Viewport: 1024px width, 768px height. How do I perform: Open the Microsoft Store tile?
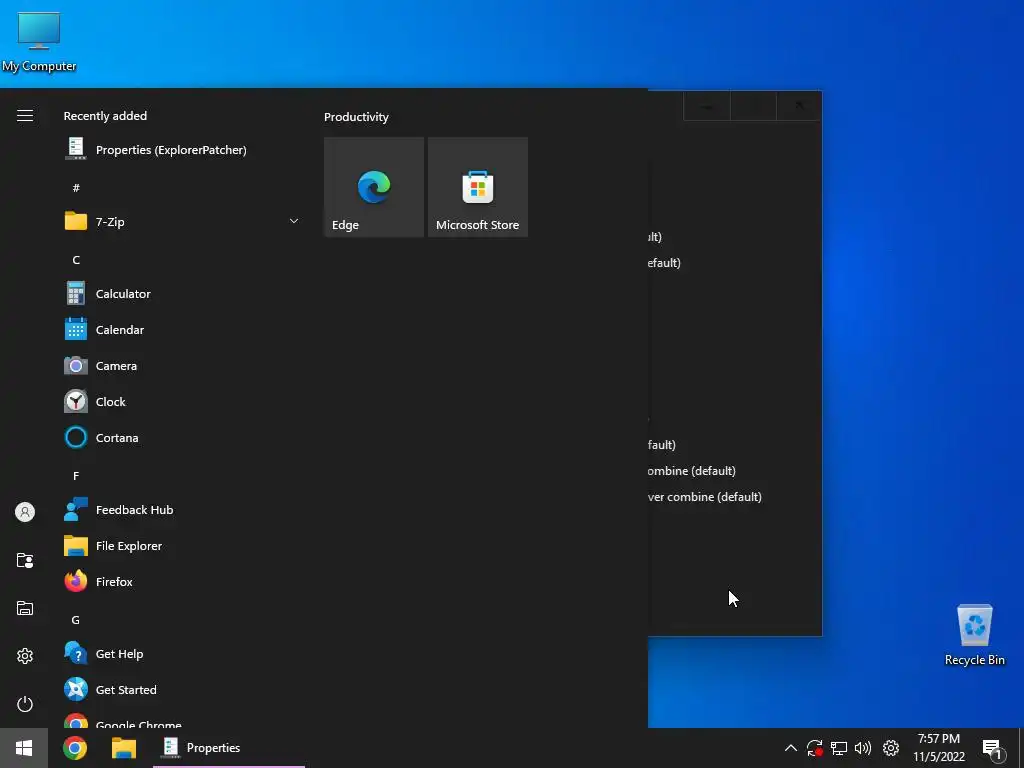click(477, 187)
